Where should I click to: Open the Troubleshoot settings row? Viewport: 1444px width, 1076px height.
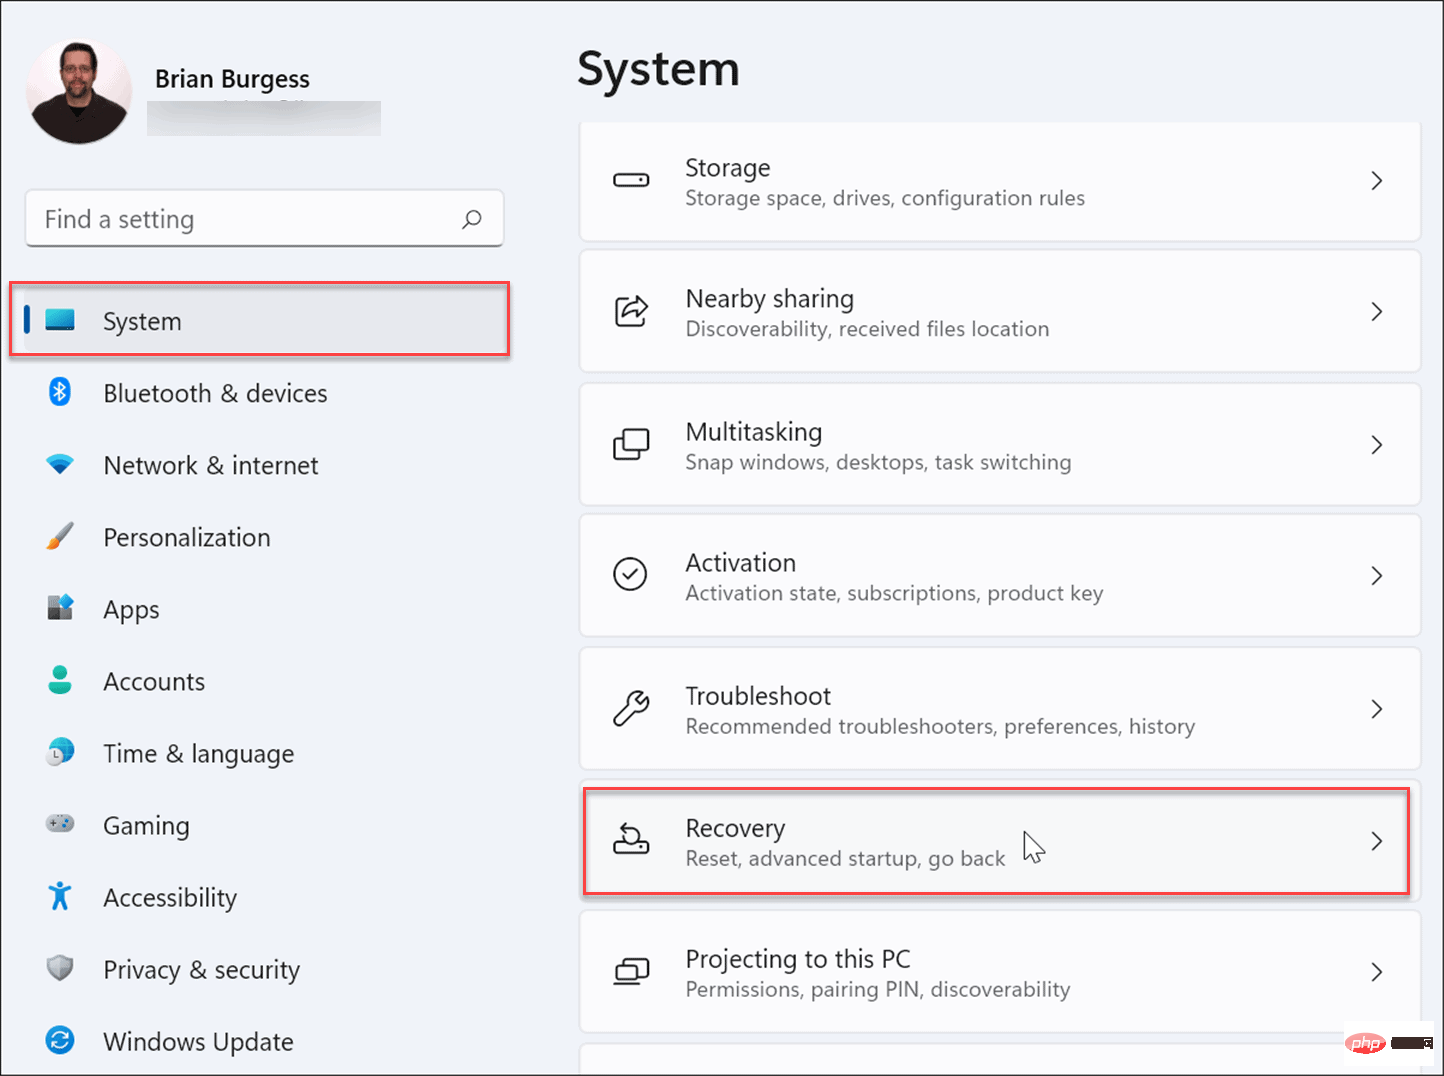[x=1000, y=709]
